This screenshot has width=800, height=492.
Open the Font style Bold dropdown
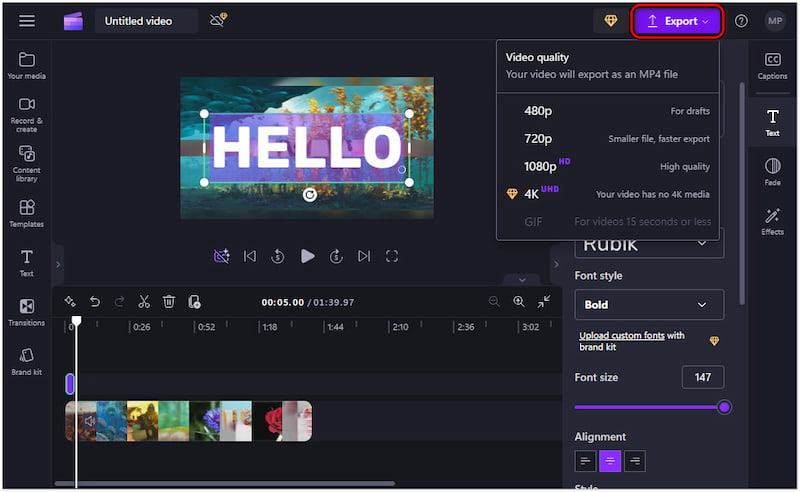coord(649,304)
